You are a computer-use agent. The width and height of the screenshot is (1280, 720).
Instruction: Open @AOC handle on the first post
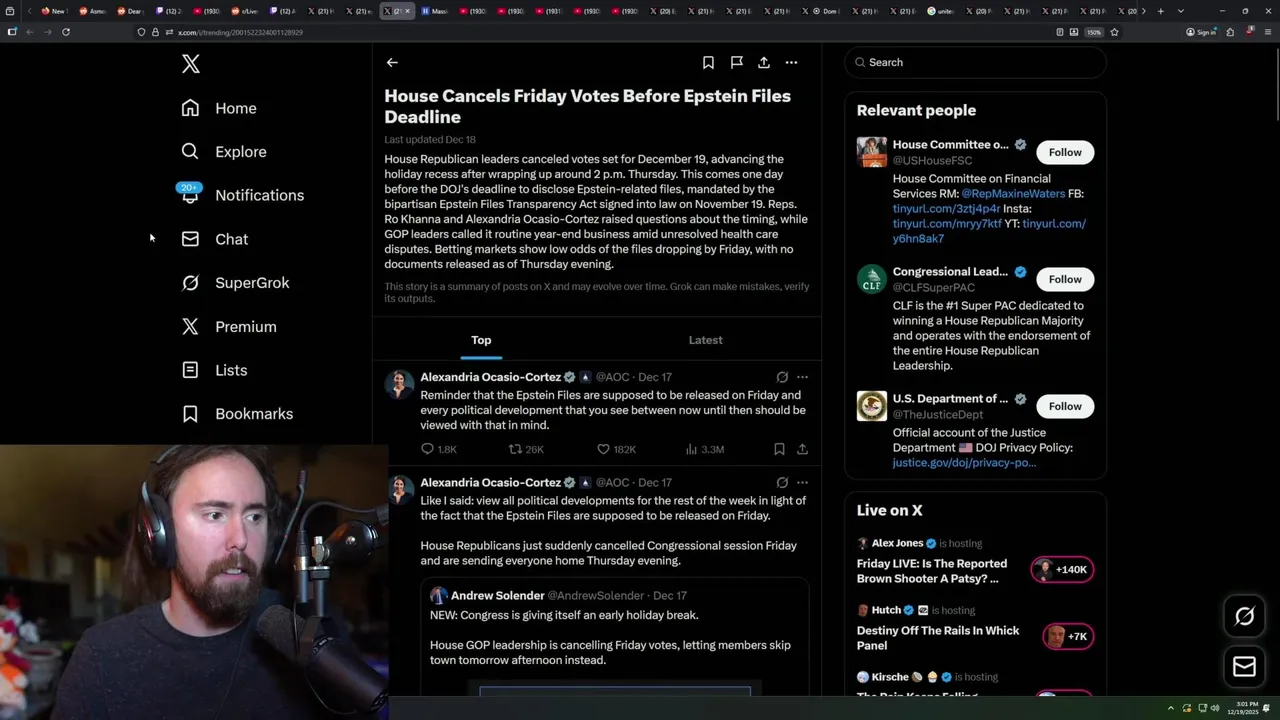pos(613,377)
